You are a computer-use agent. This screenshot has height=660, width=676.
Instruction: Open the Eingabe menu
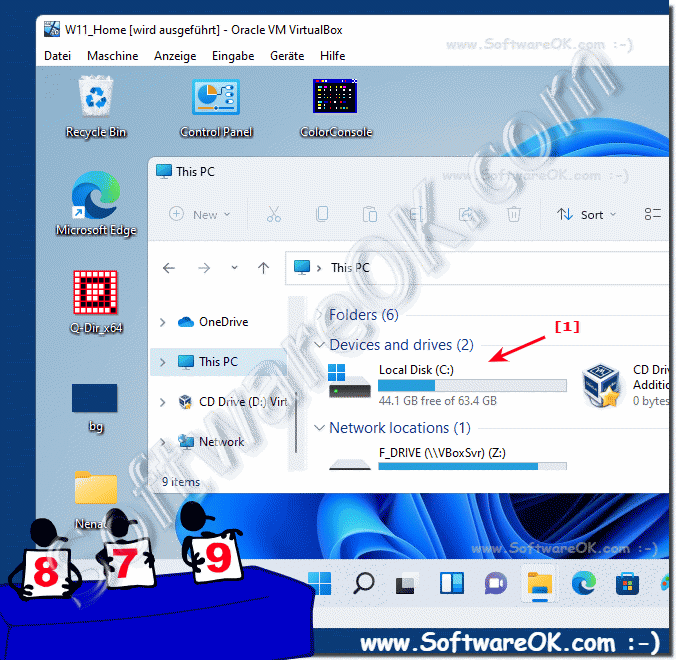[x=233, y=56]
